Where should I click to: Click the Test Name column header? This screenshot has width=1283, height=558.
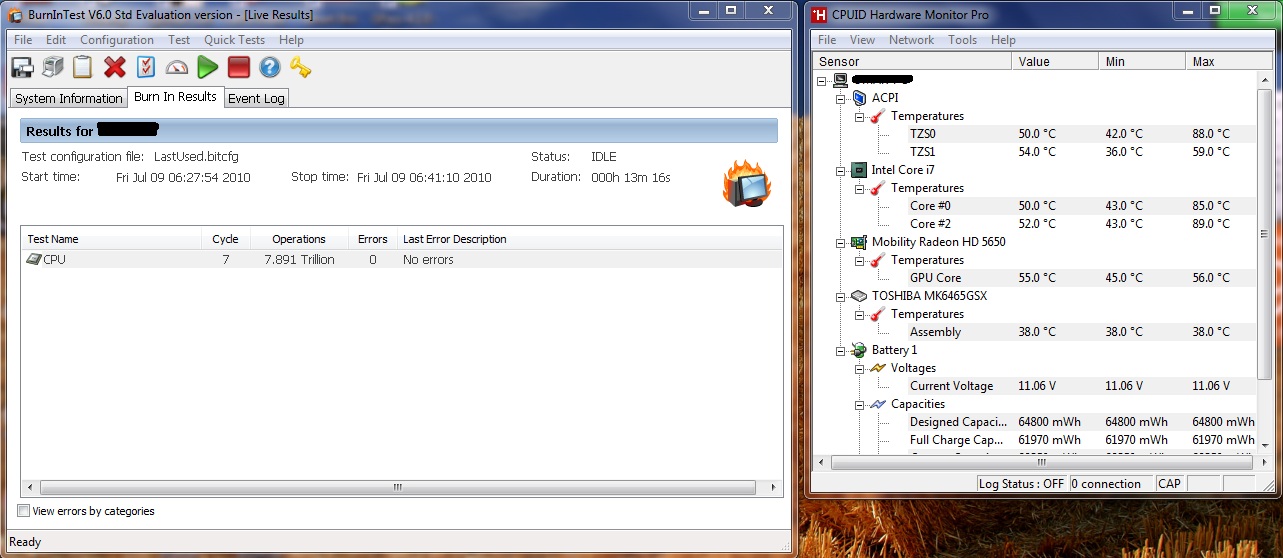[x=111, y=239]
